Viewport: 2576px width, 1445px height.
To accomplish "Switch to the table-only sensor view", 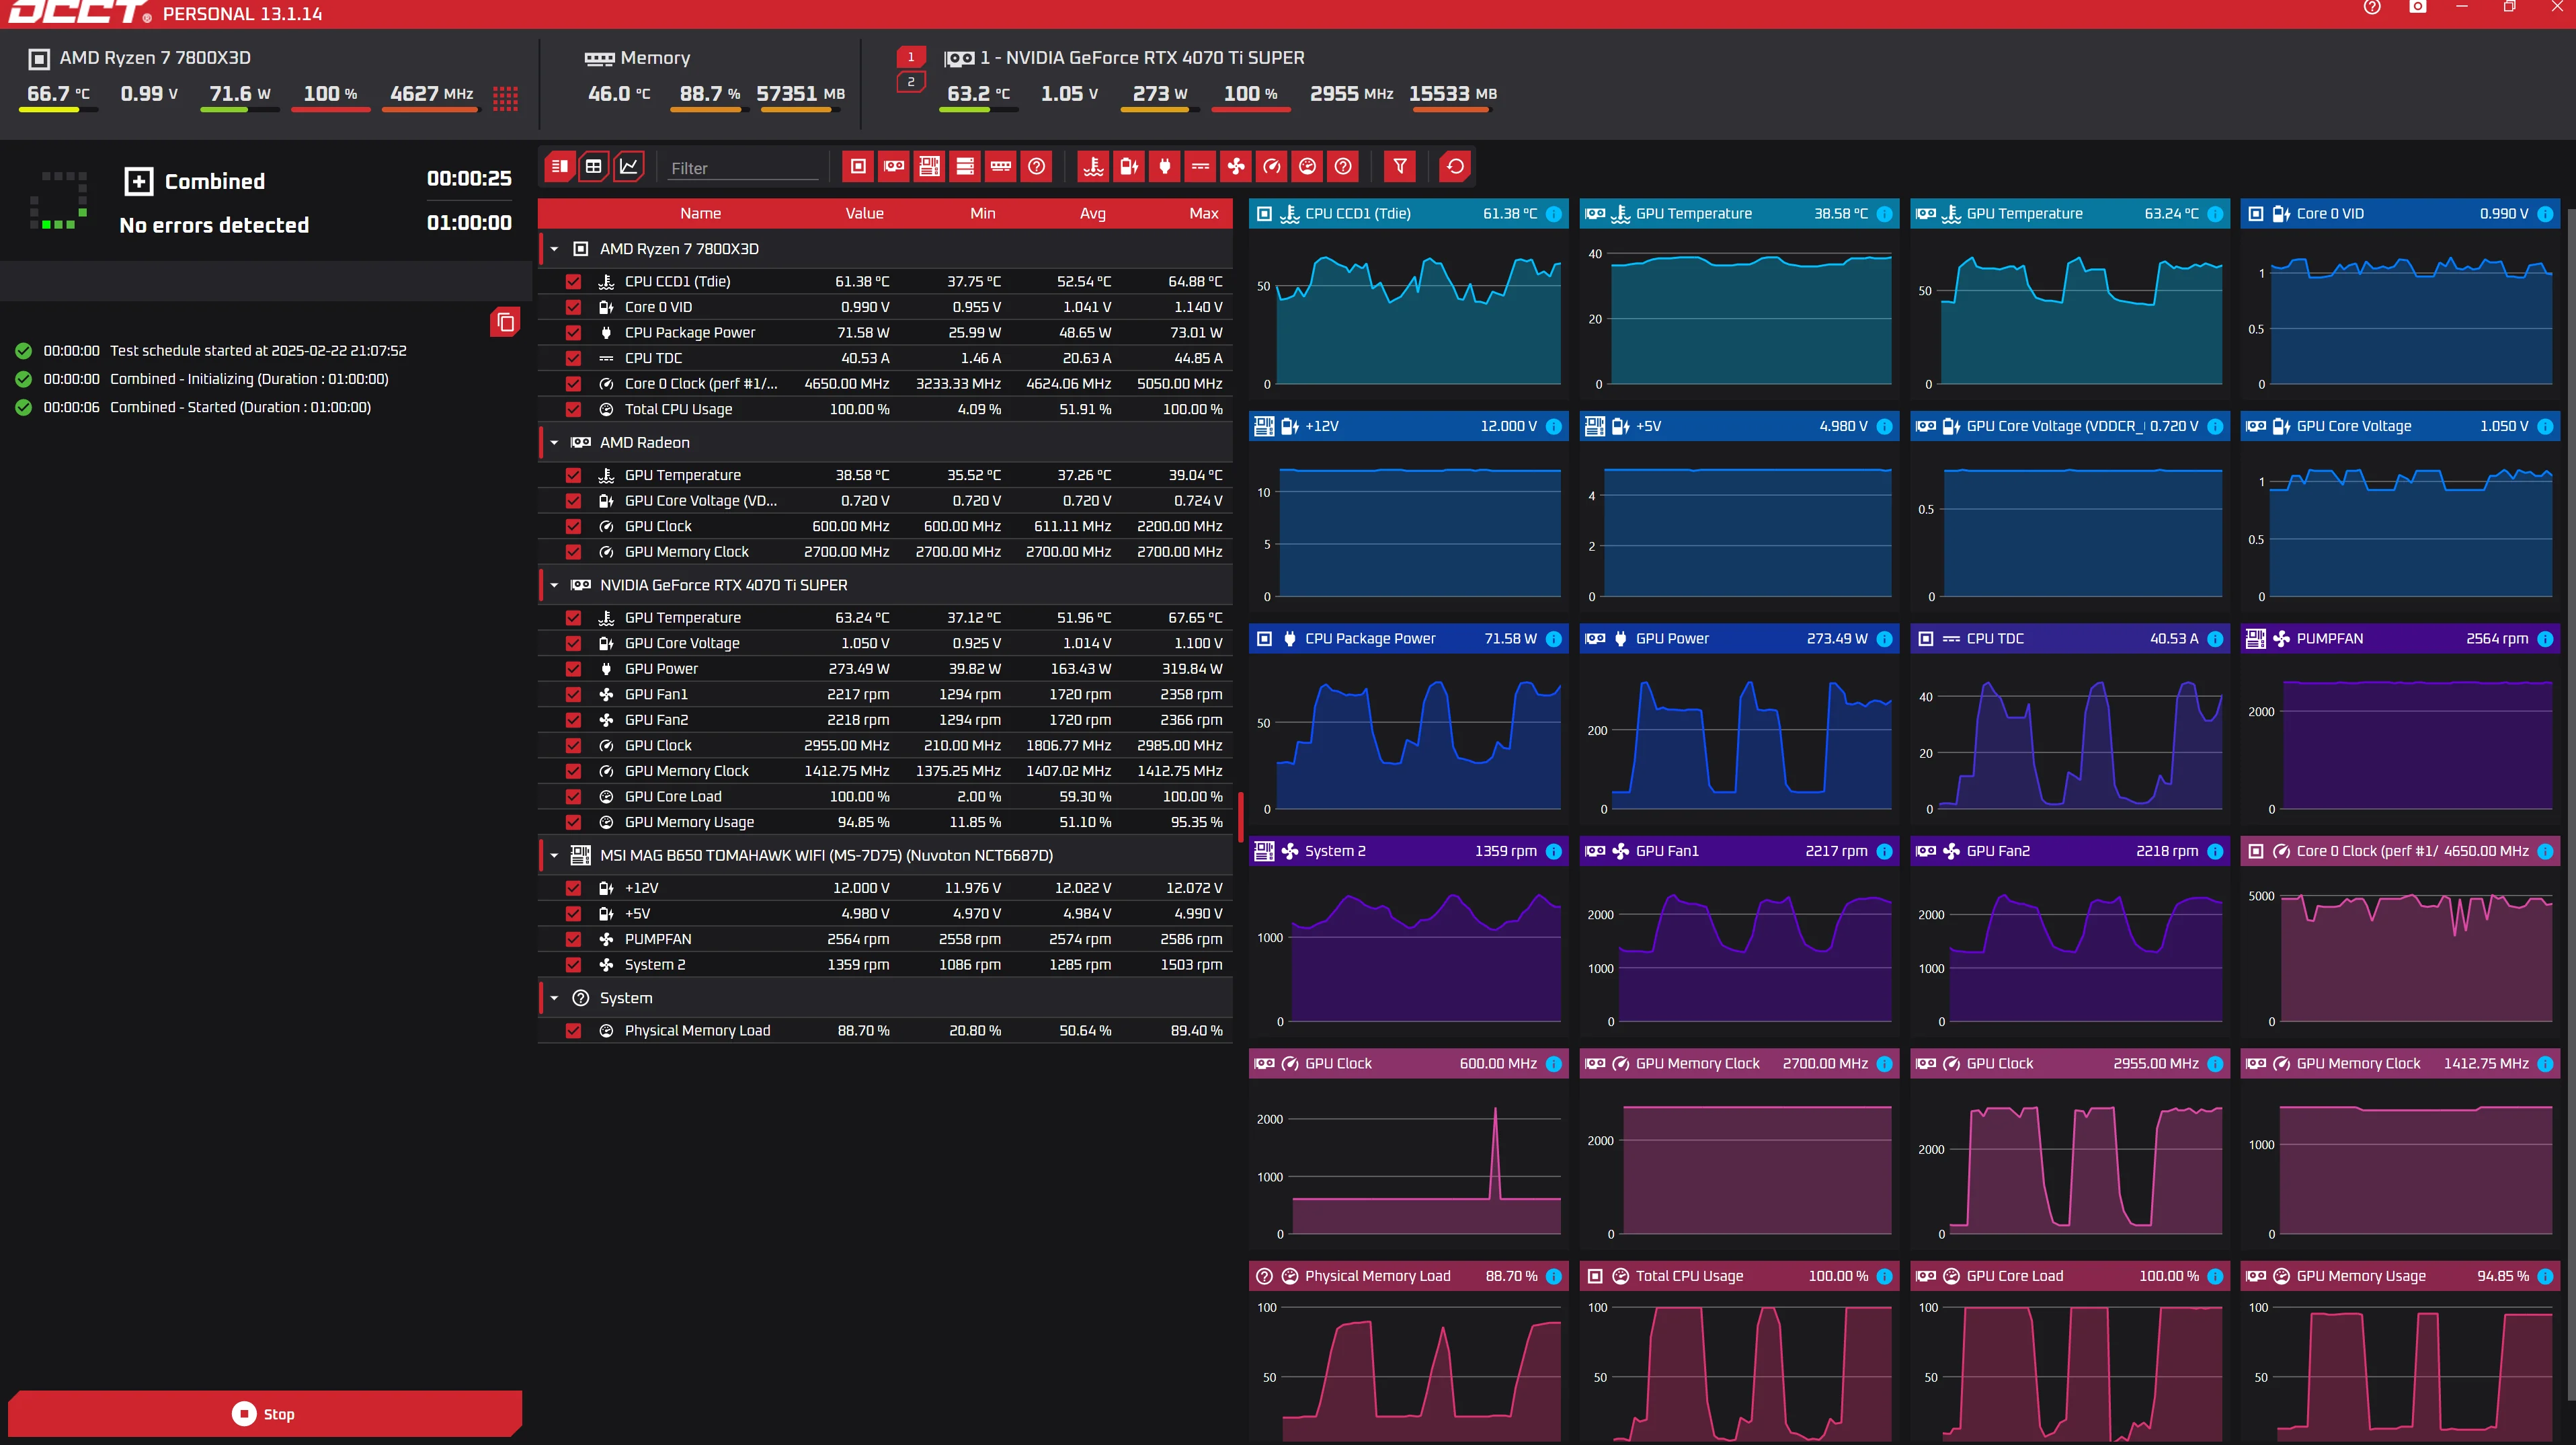I will coord(594,167).
